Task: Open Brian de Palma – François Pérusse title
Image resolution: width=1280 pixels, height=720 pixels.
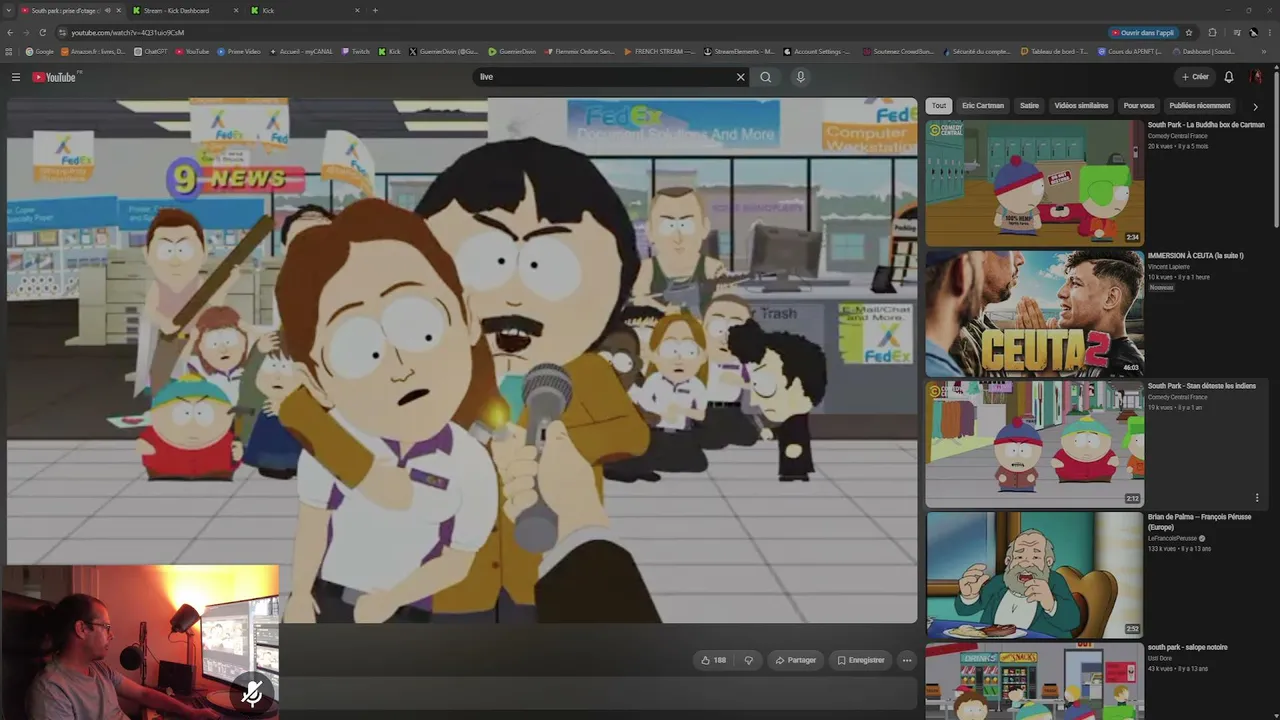Action: click(1202, 522)
